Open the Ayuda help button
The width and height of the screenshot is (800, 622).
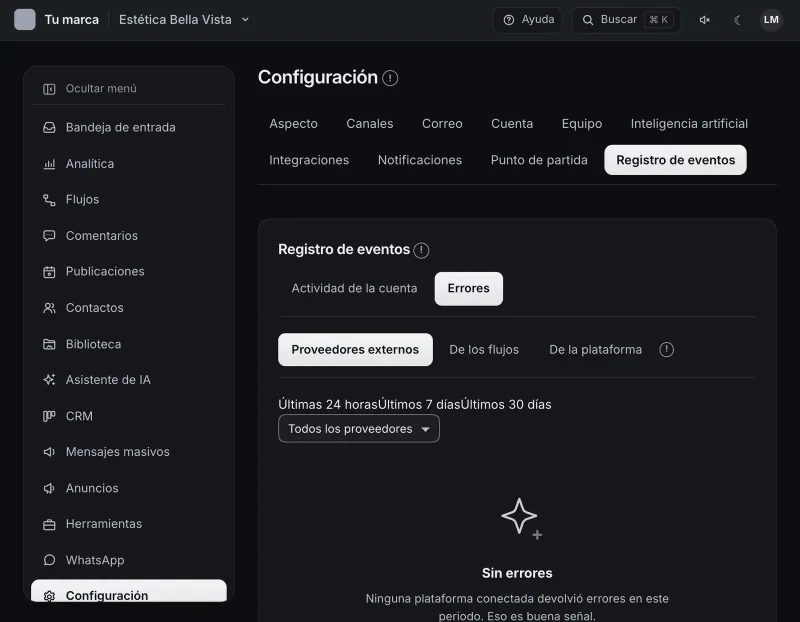[x=528, y=20]
